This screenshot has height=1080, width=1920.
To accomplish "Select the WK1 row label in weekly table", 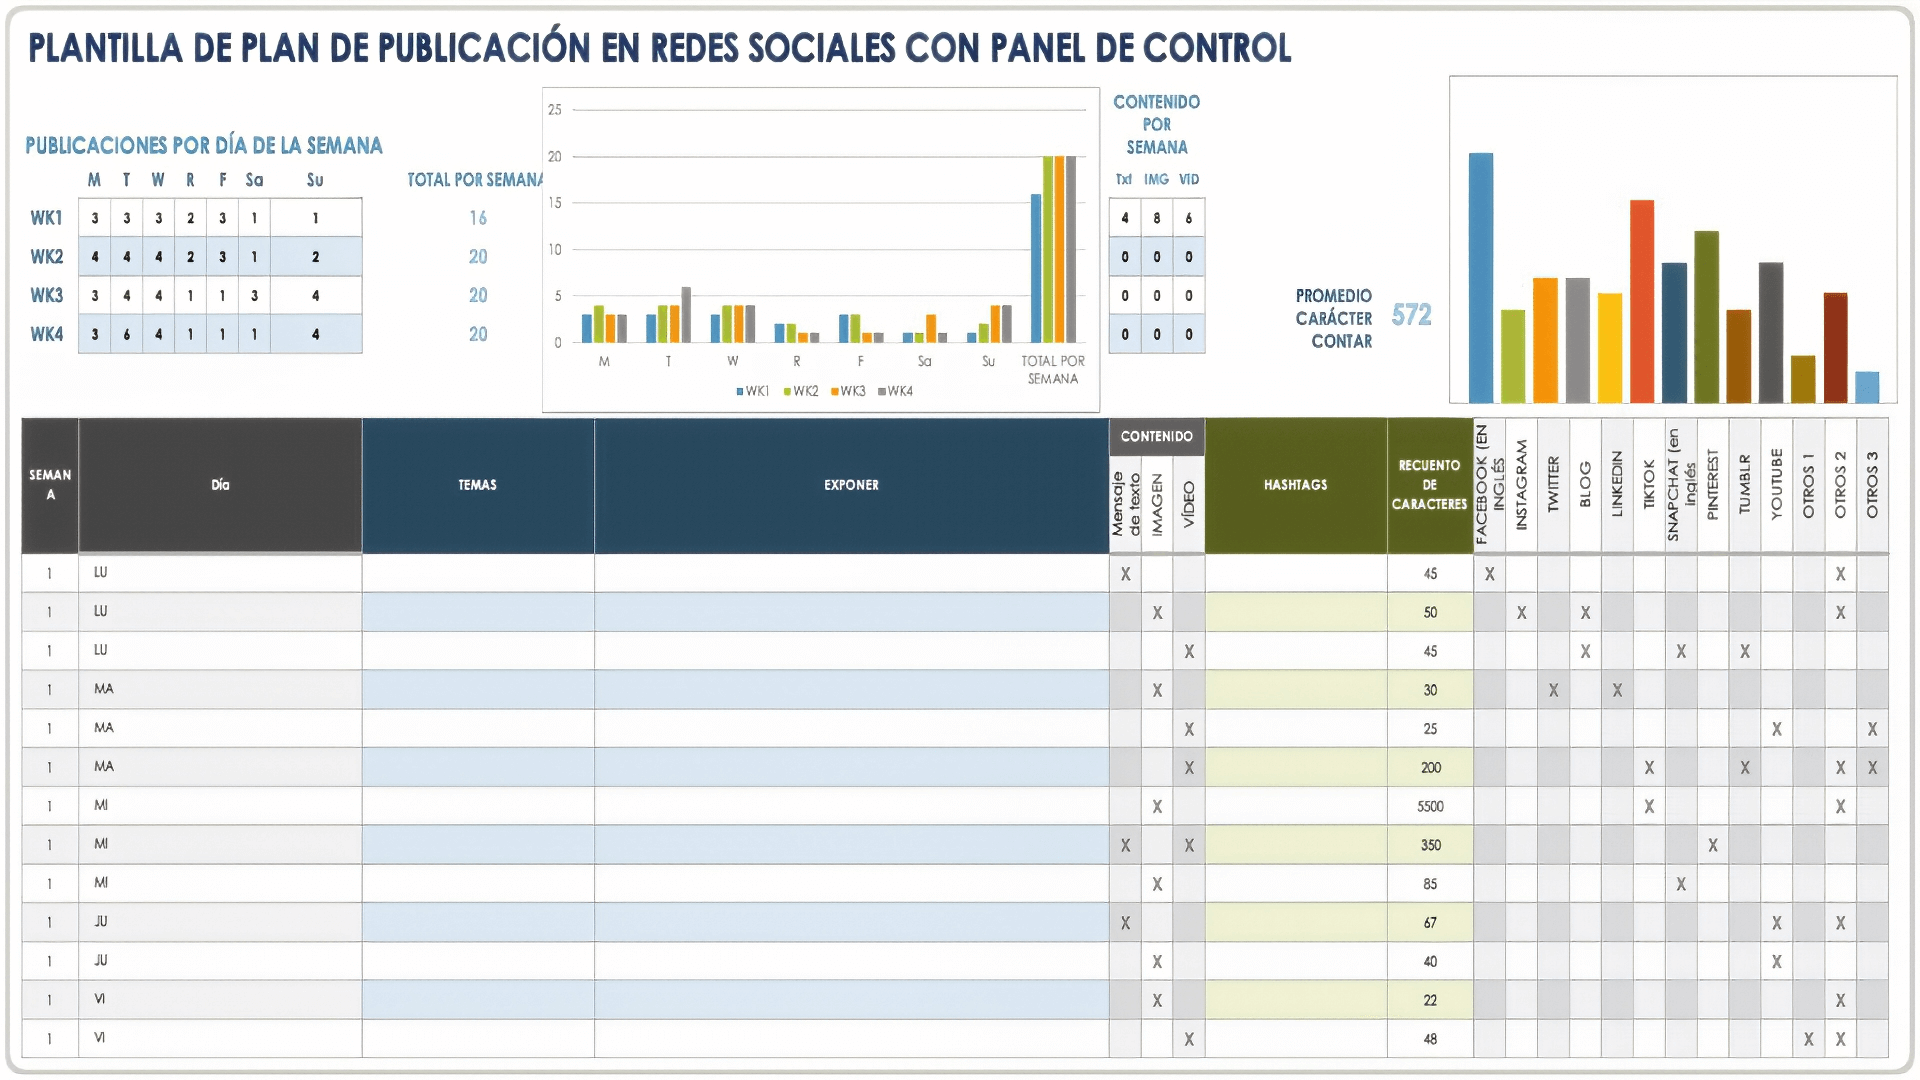I will (x=46, y=218).
